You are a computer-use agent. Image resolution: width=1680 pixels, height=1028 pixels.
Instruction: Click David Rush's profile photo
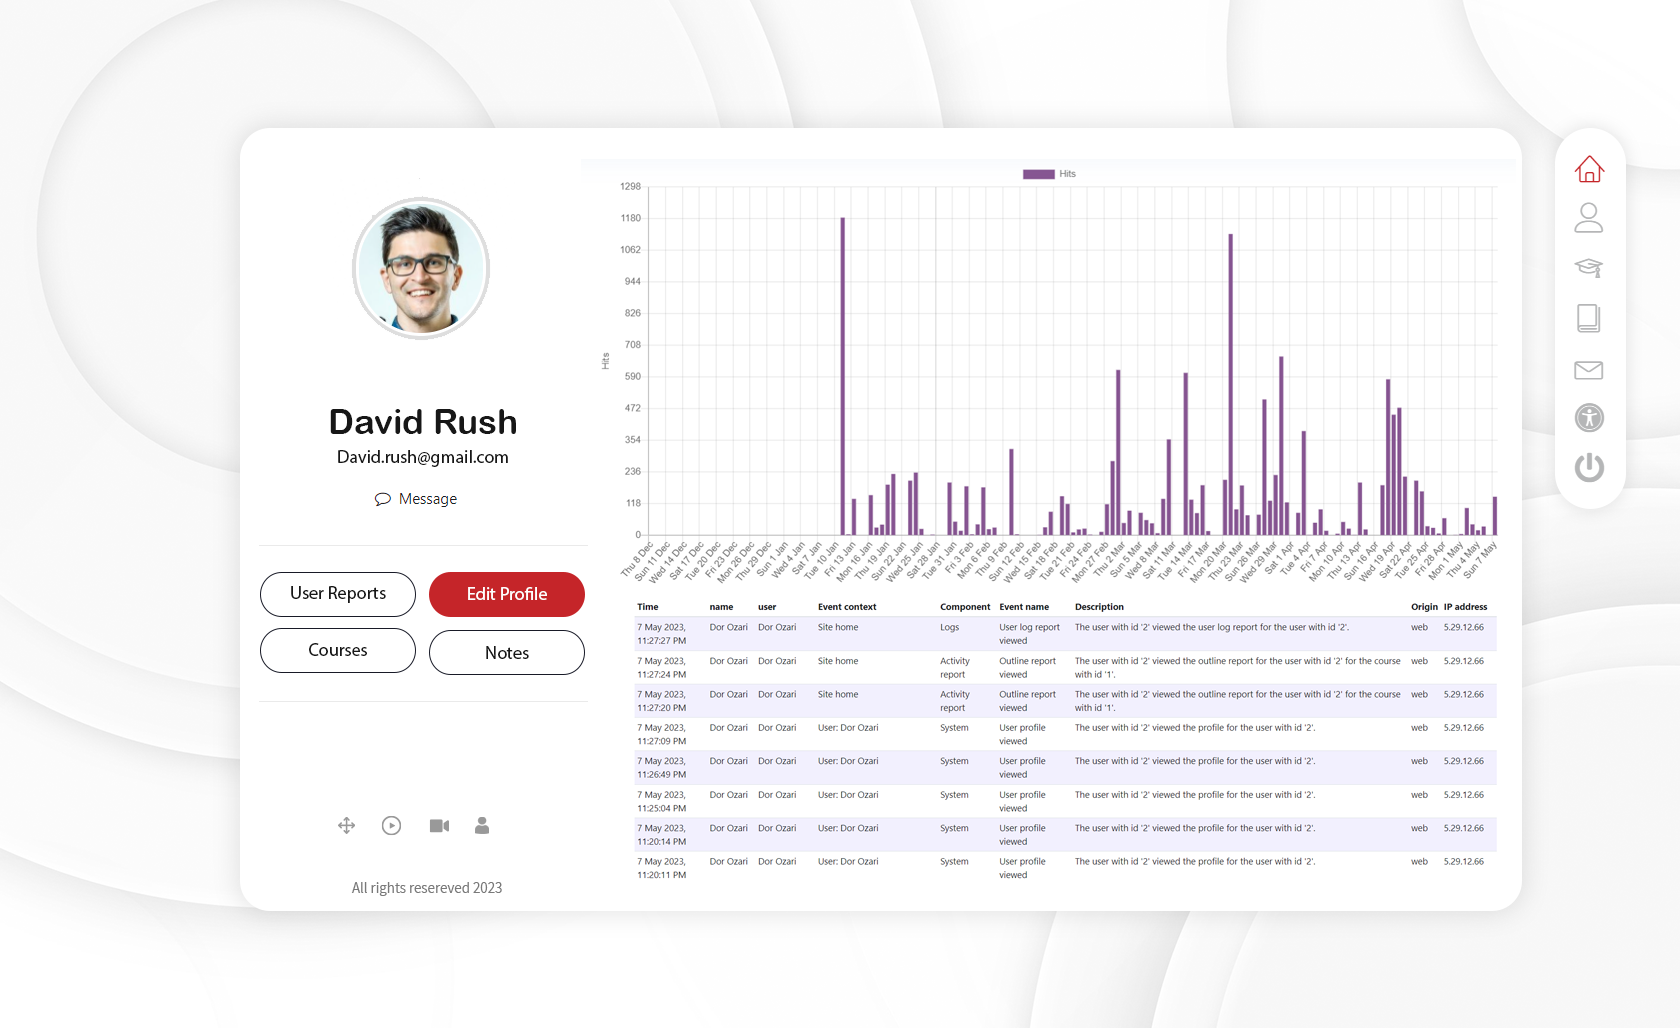coord(421,268)
